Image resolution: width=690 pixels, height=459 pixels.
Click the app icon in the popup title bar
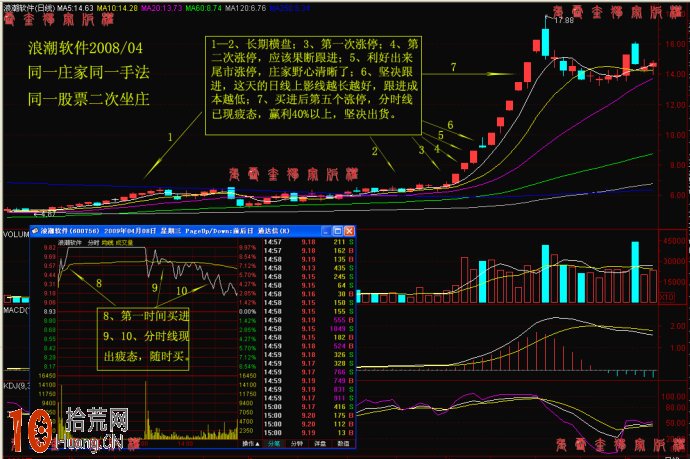35,231
